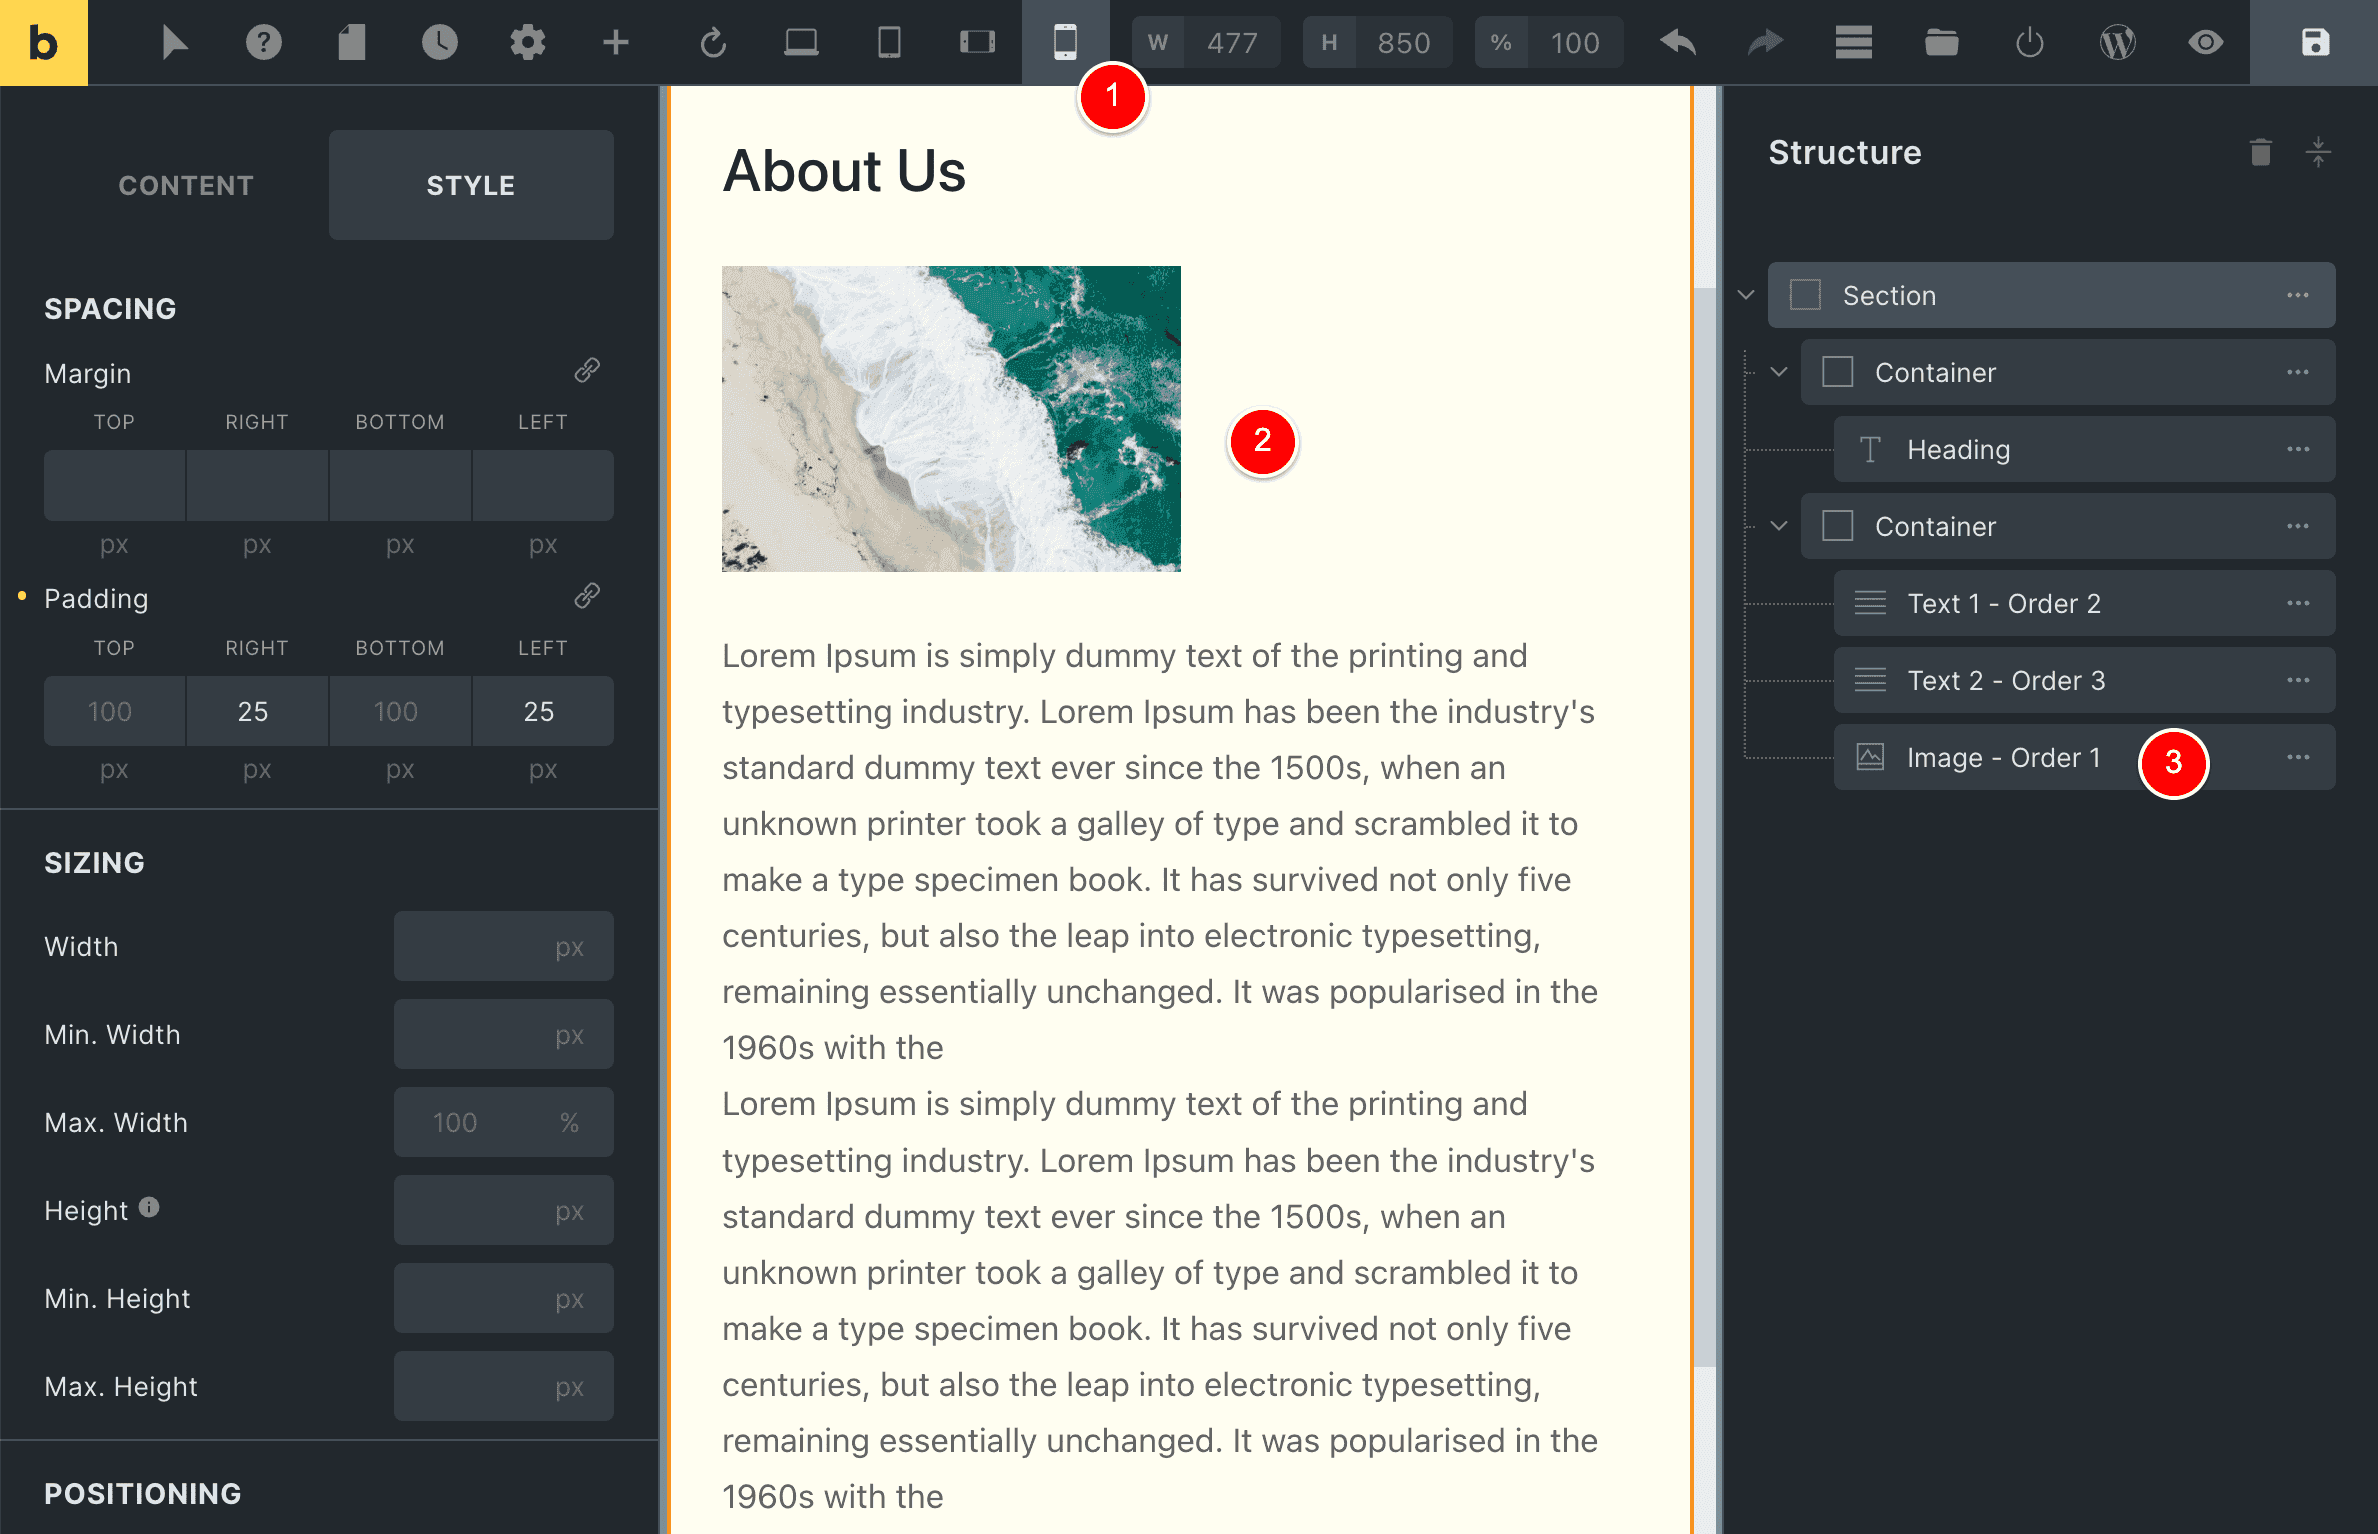Screen dimensions: 2378x1534
Task: Open the pages icon in toolbar
Action: 351,42
